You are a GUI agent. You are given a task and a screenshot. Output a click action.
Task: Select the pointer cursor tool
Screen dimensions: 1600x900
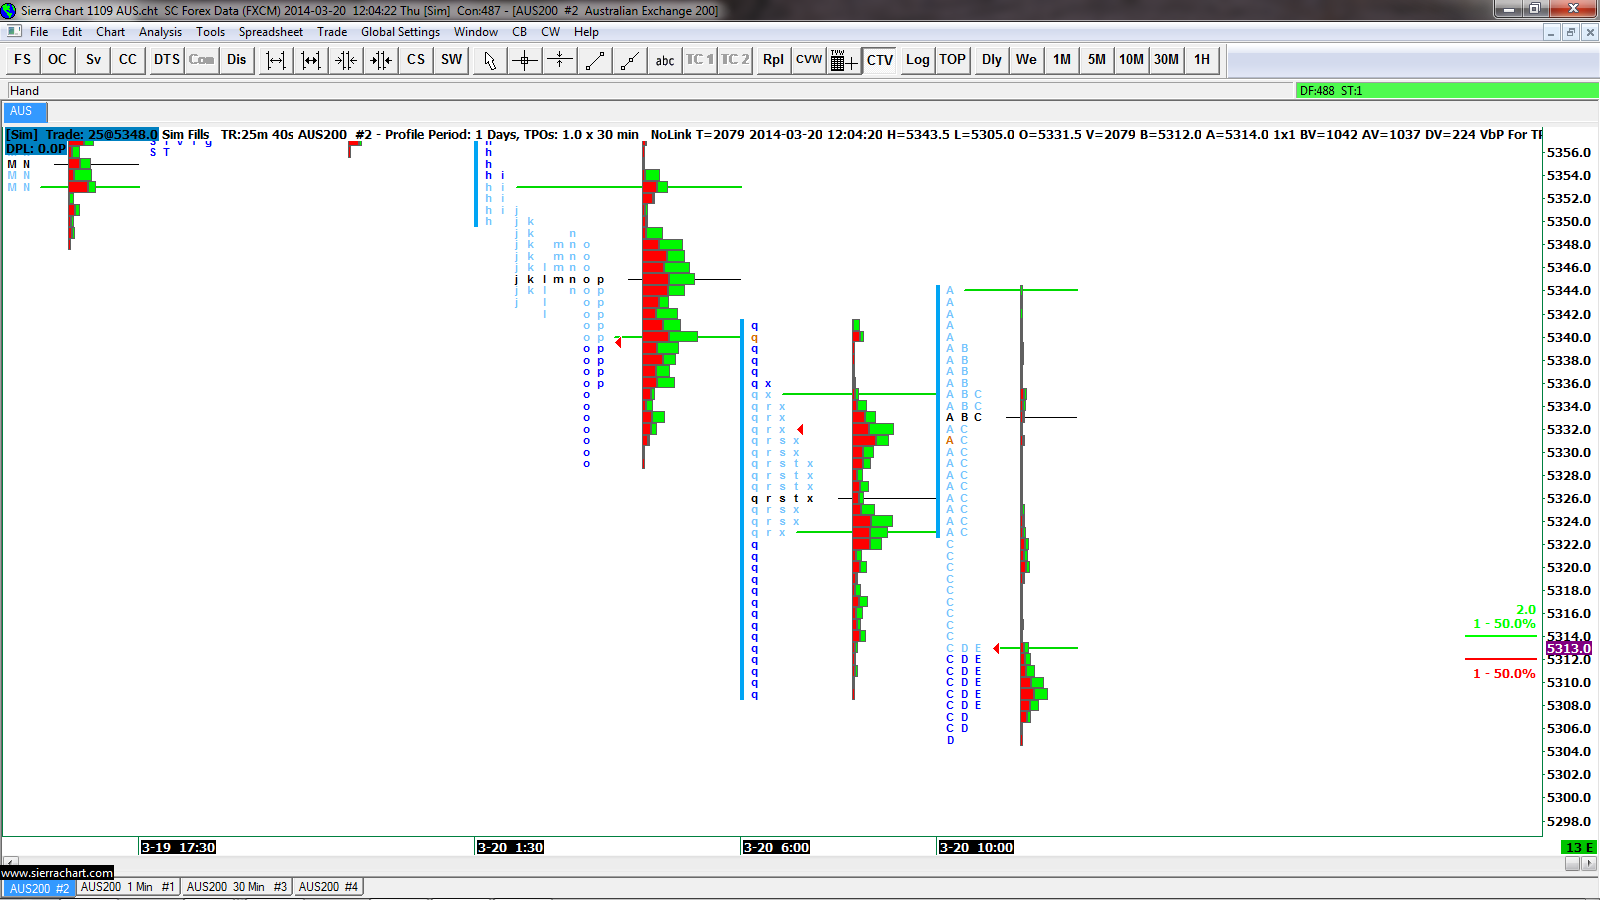pos(489,60)
